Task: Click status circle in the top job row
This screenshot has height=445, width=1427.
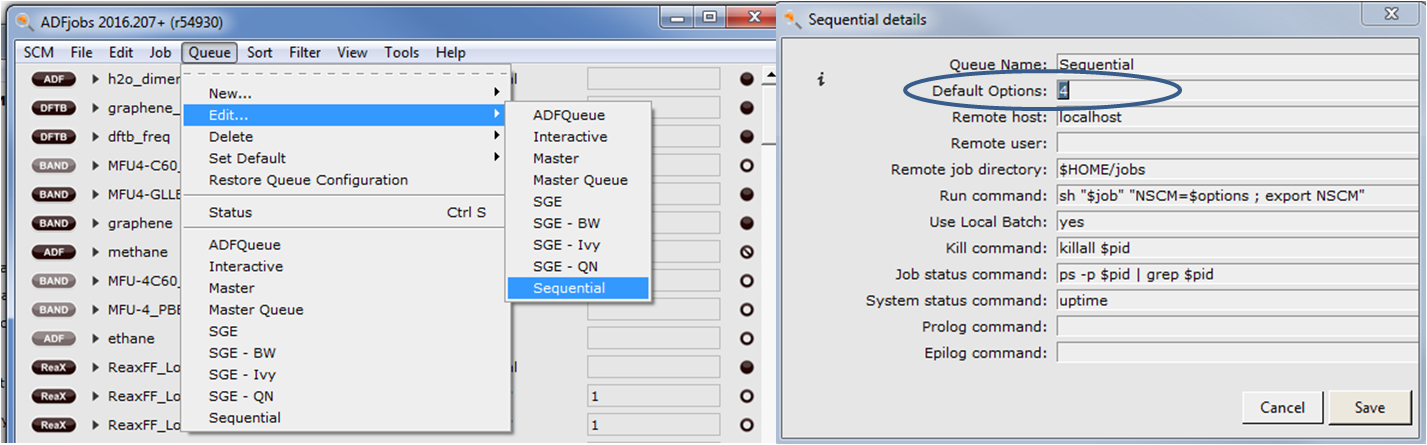Action: coord(746,79)
